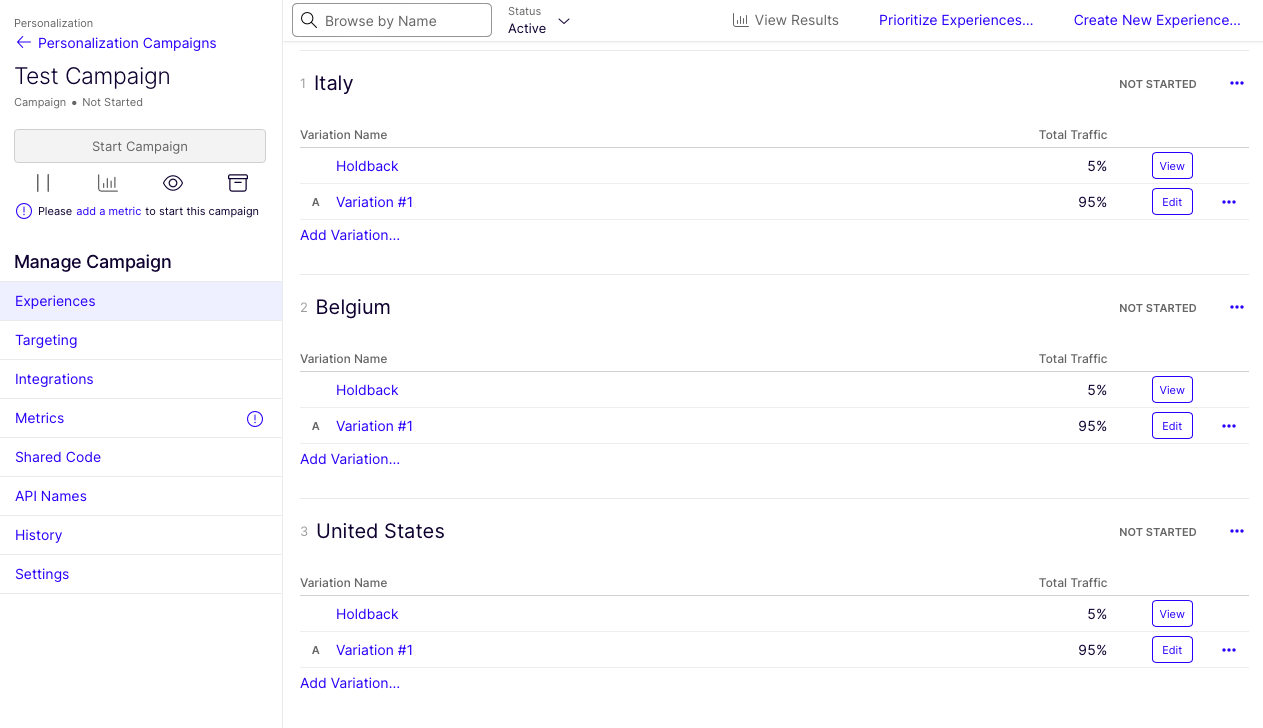The image size is (1263, 728).
Task: Click Edit for Belgium's Variation #1
Action: click(x=1172, y=426)
